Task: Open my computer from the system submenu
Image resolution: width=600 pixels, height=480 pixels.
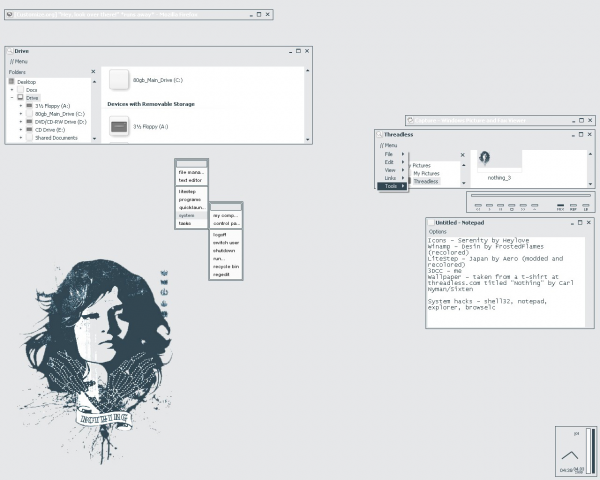Action: coord(226,216)
